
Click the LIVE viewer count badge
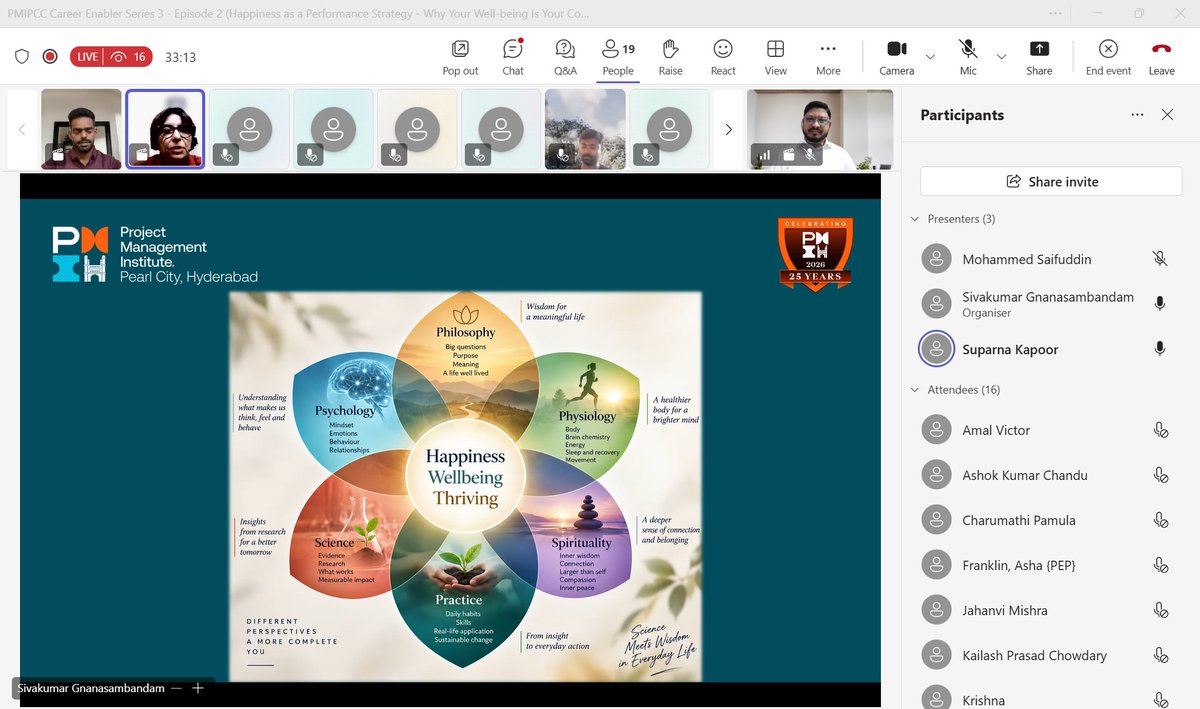coord(111,57)
